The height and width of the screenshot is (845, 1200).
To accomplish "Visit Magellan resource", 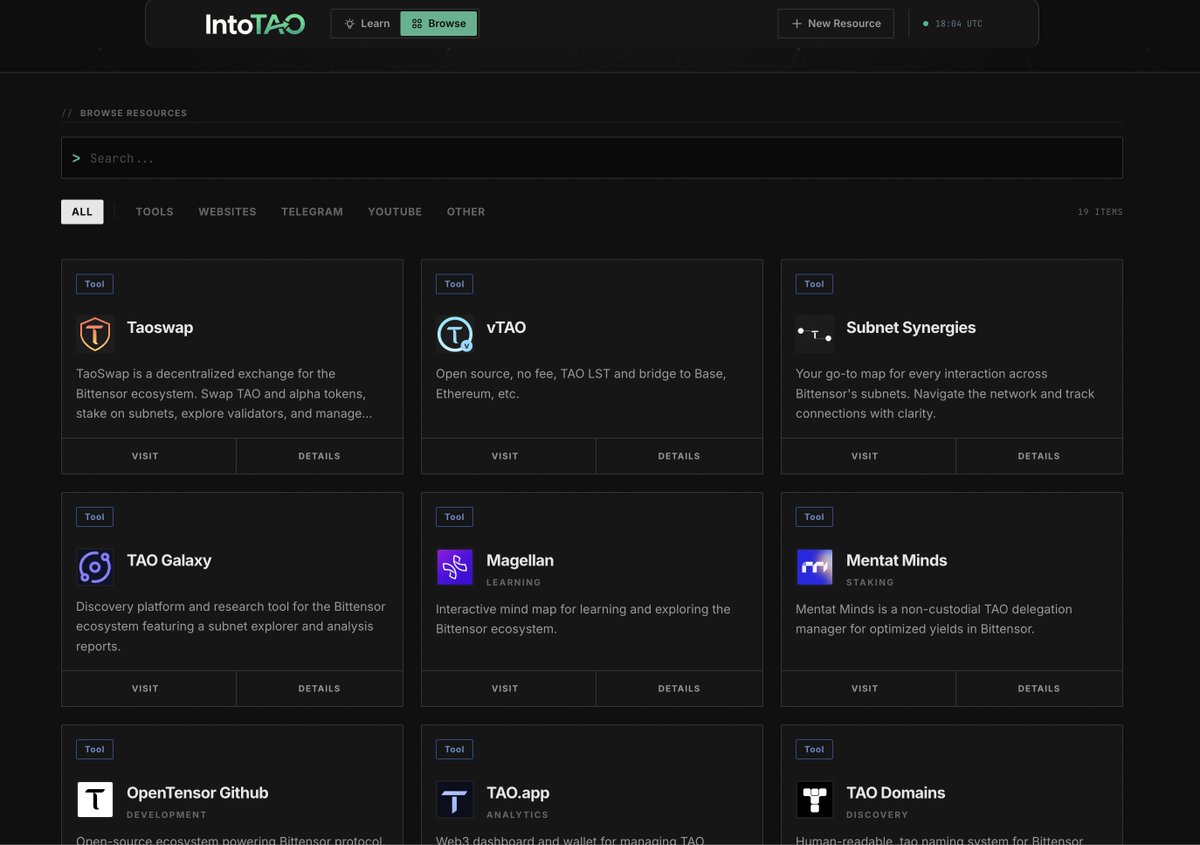I will point(509,688).
